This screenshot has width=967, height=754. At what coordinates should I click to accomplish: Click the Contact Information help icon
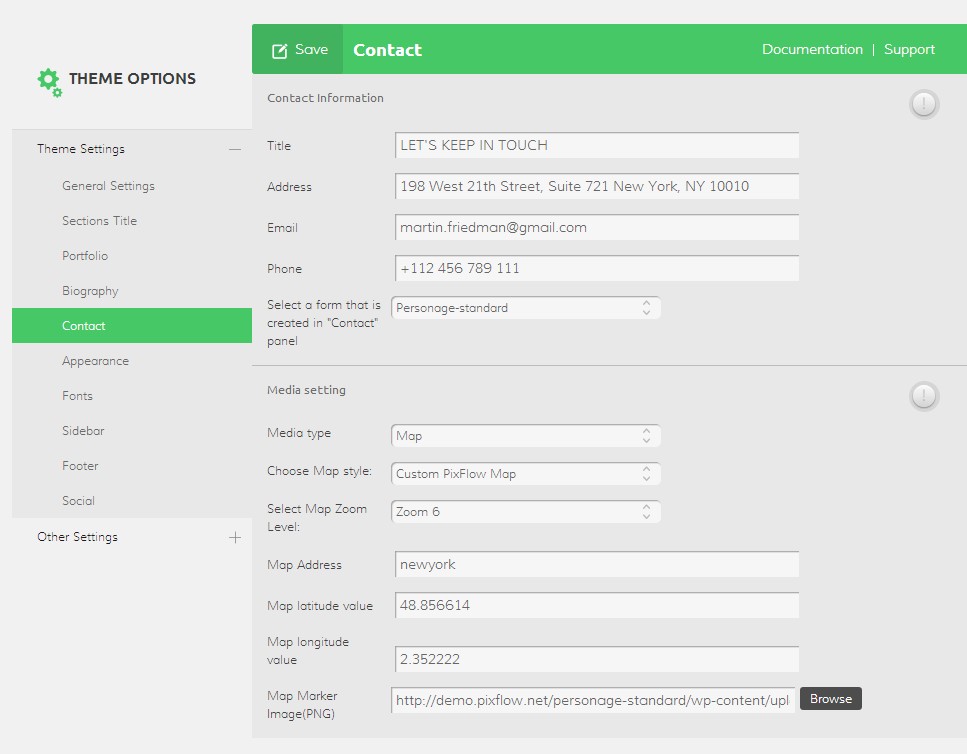point(924,104)
